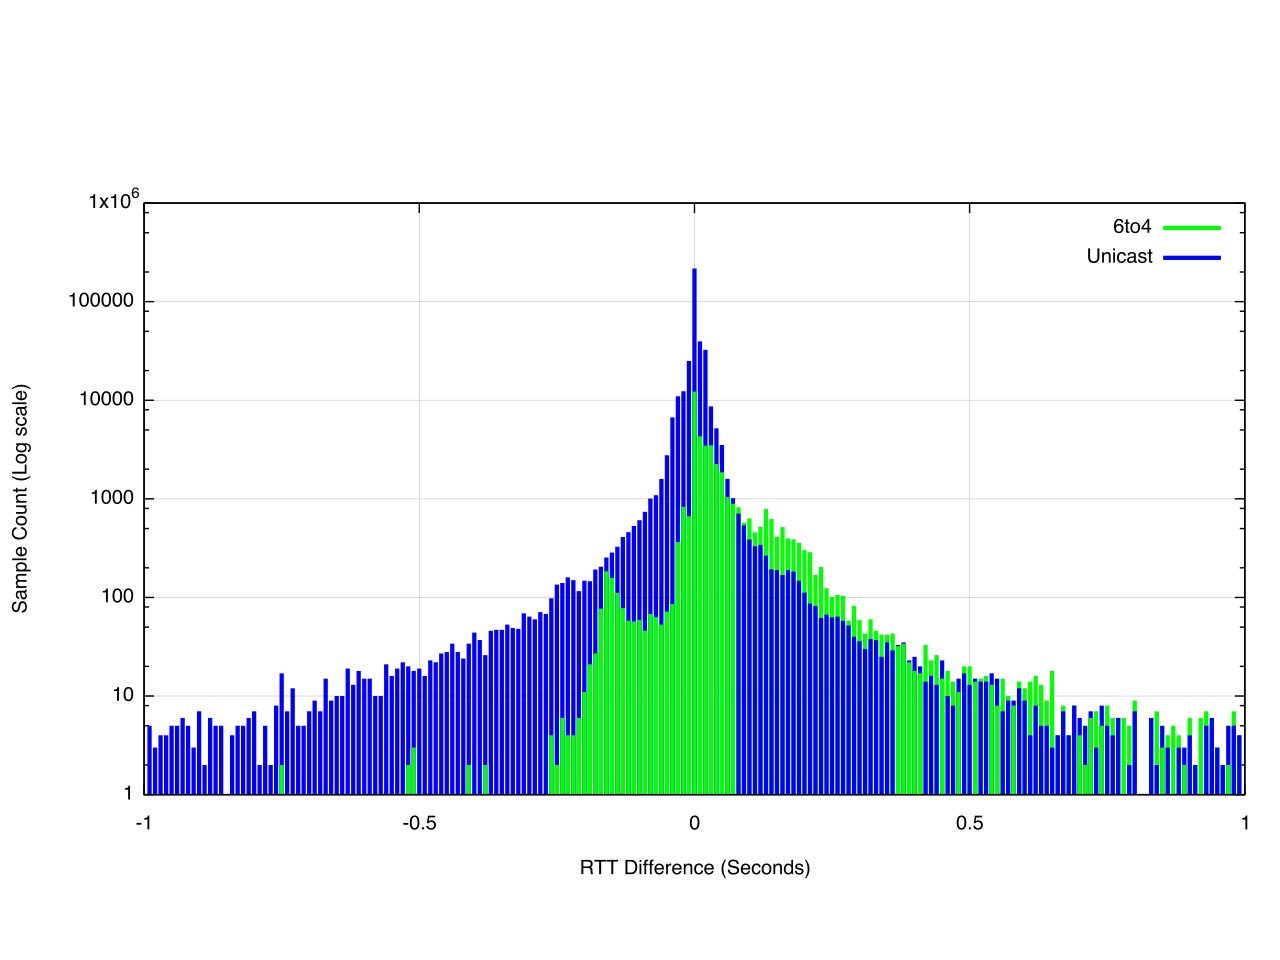1280x960 pixels.
Task: Click the 6to4 legend label
Action: [x=1131, y=227]
